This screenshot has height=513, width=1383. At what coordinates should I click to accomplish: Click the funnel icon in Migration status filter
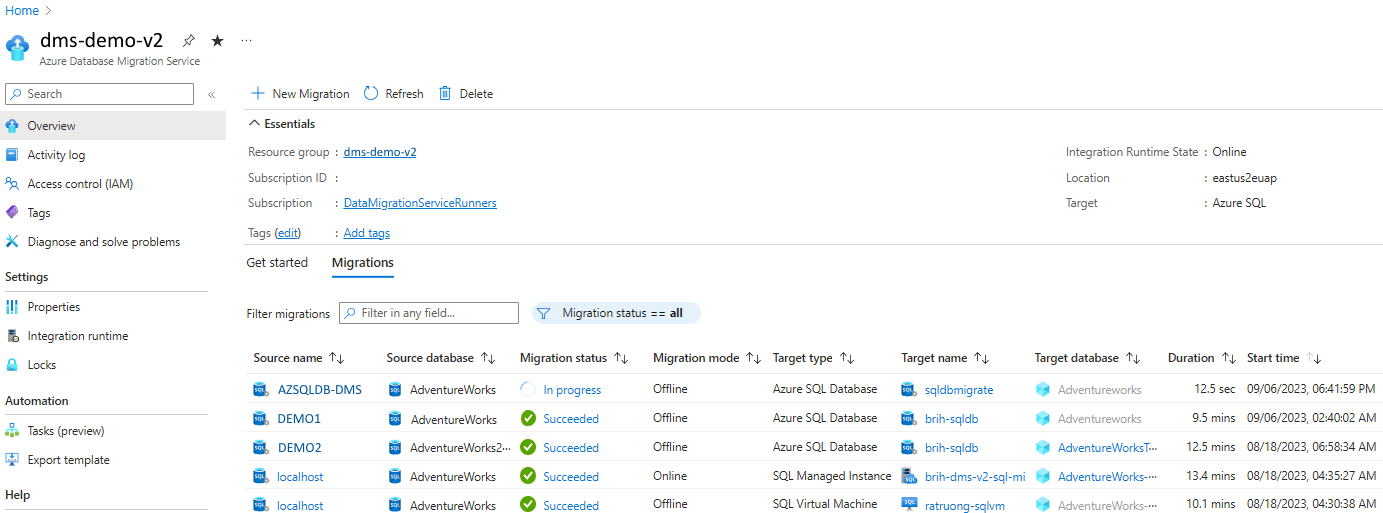point(543,313)
